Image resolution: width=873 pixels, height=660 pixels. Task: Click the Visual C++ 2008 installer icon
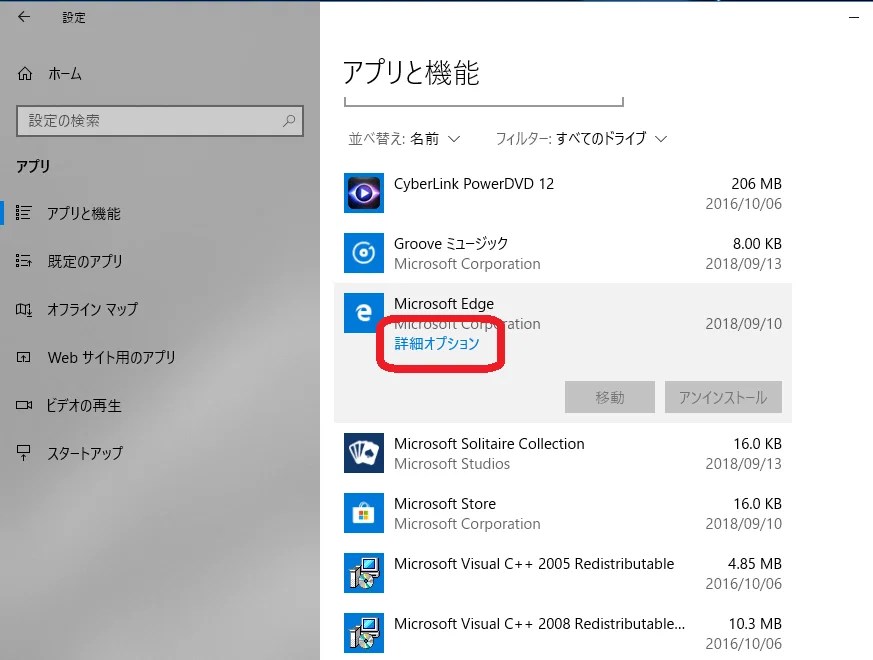pyautogui.click(x=364, y=633)
